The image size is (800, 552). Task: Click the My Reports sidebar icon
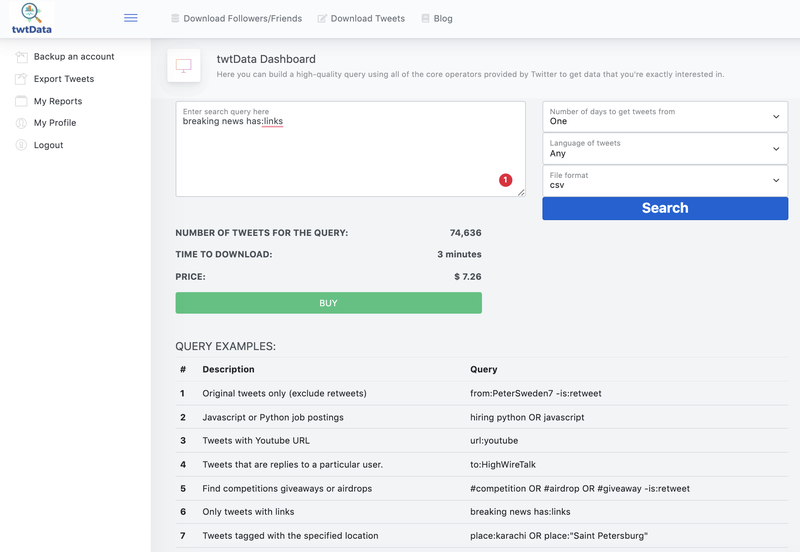coord(21,101)
